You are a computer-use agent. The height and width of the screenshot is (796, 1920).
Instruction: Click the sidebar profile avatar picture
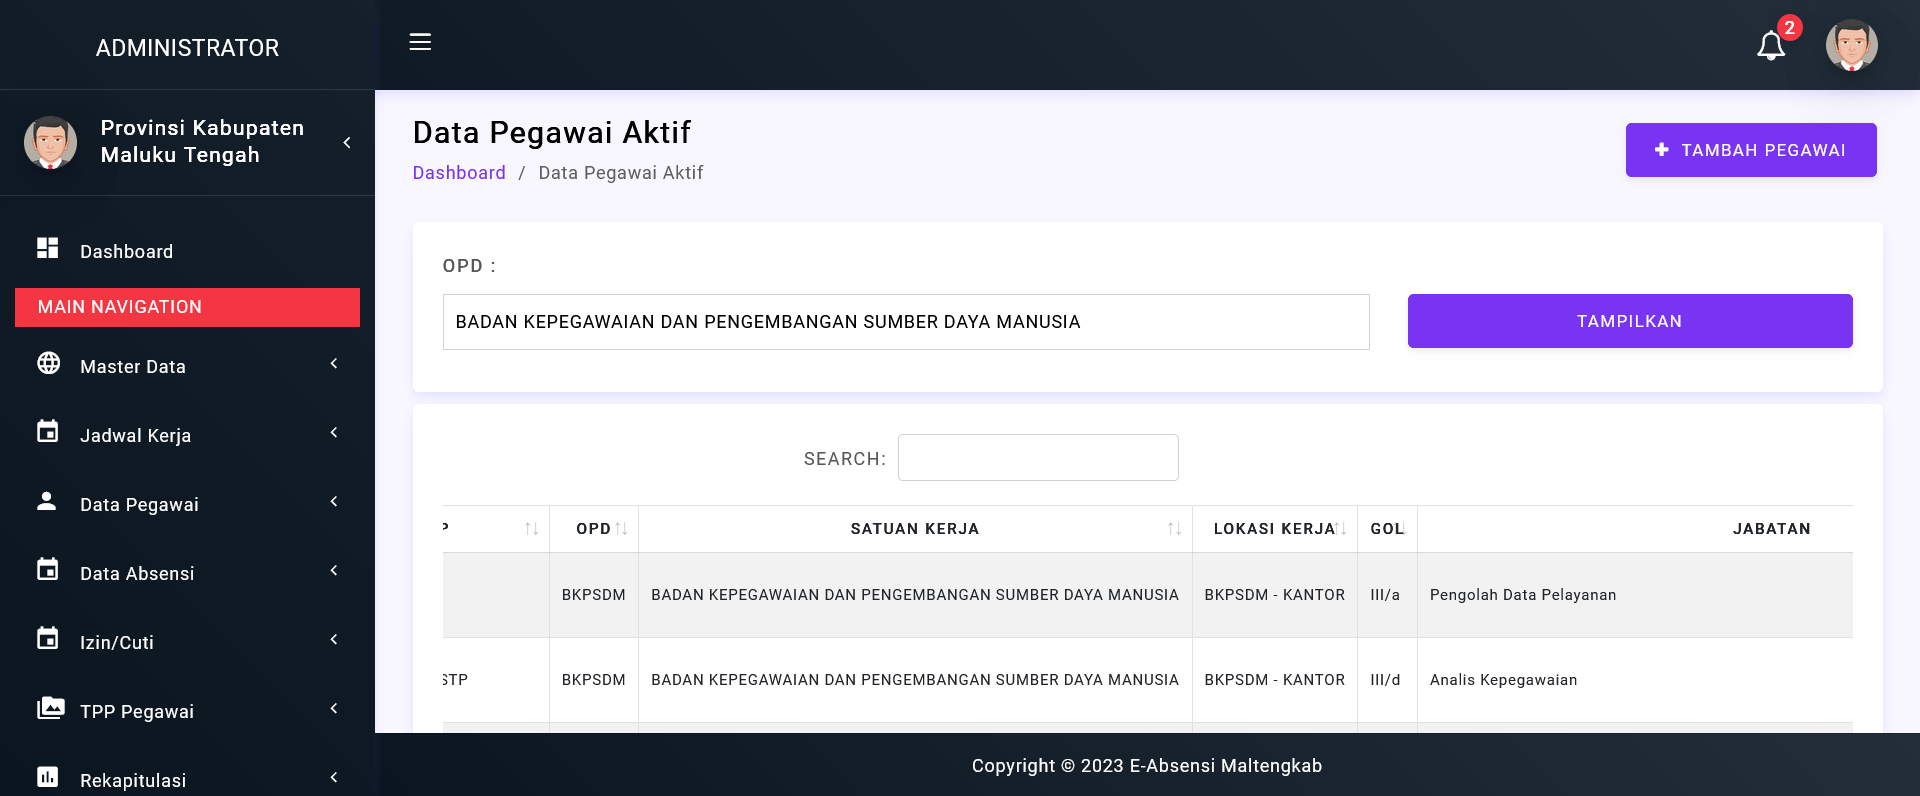pos(50,142)
